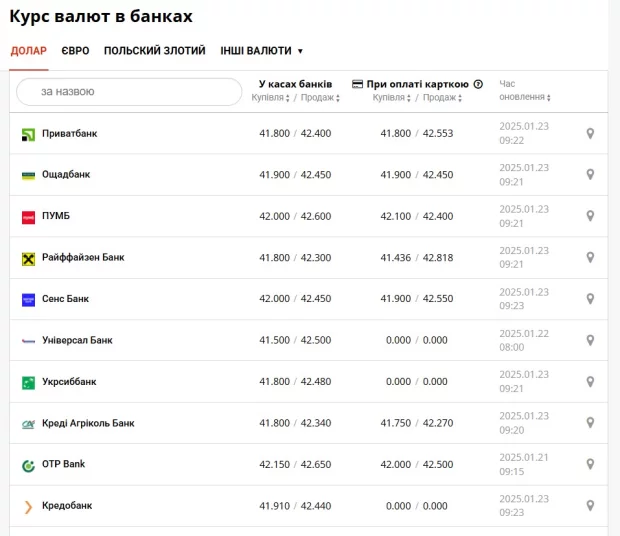
Task: Click the Укрсиббанк map pin icon
Action: tap(590, 382)
